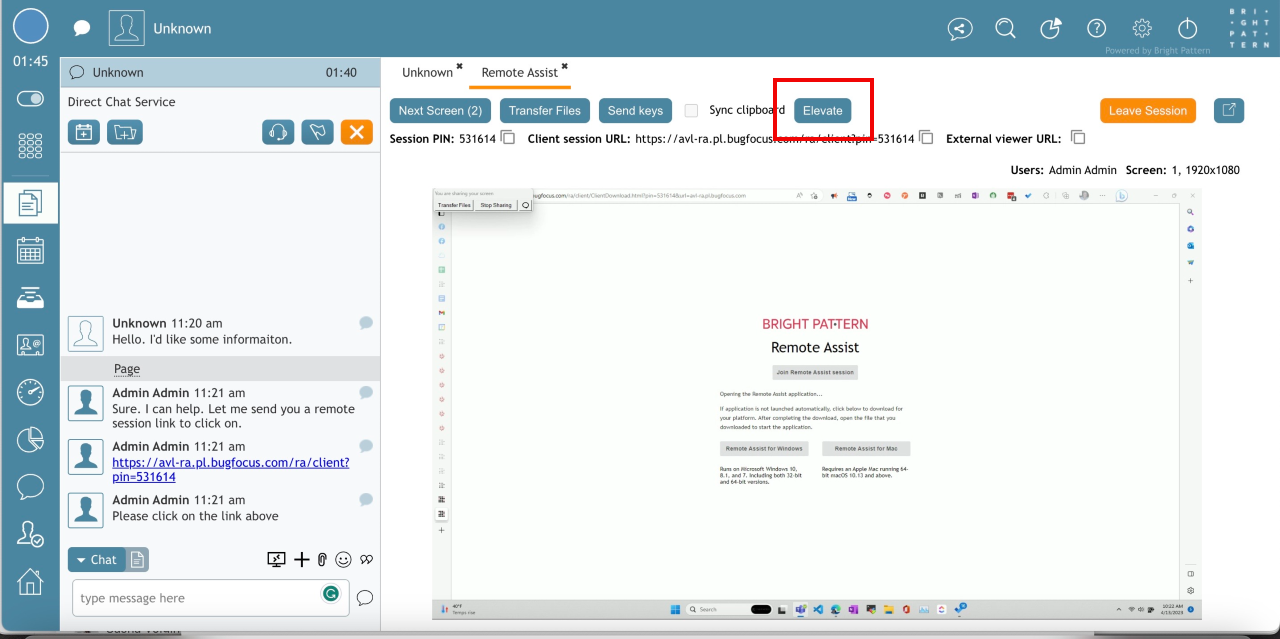Screen dimensions: 1280x639
Task: Click the Send keys button
Action: click(x=635, y=111)
